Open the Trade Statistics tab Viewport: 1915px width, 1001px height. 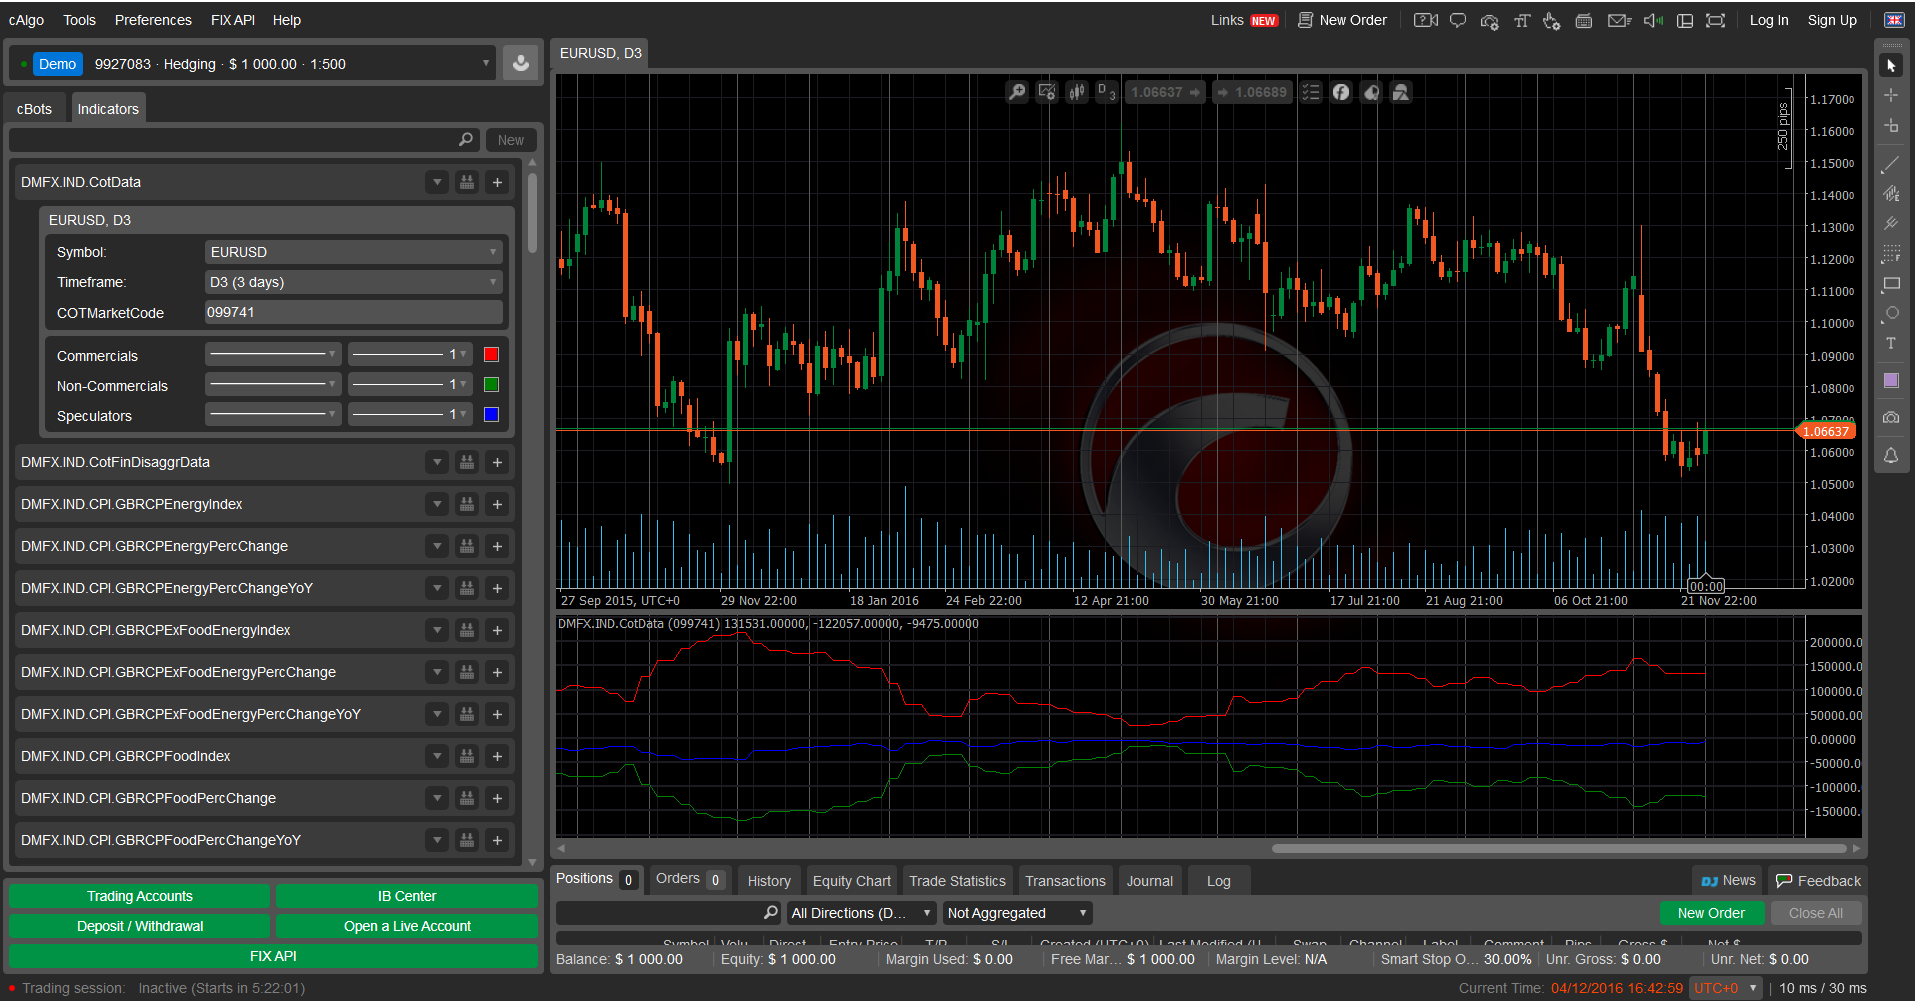(x=957, y=881)
